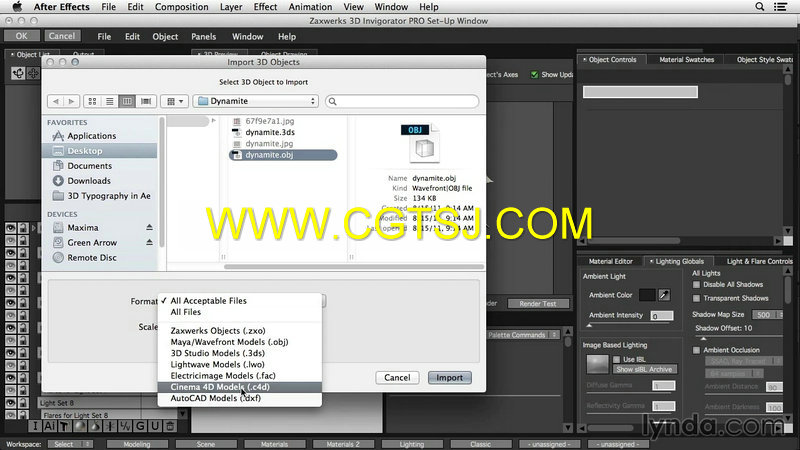Open the Shadow Map Size 500 dropdown
Image resolution: width=800 pixels, height=450 pixels.
pos(769,314)
